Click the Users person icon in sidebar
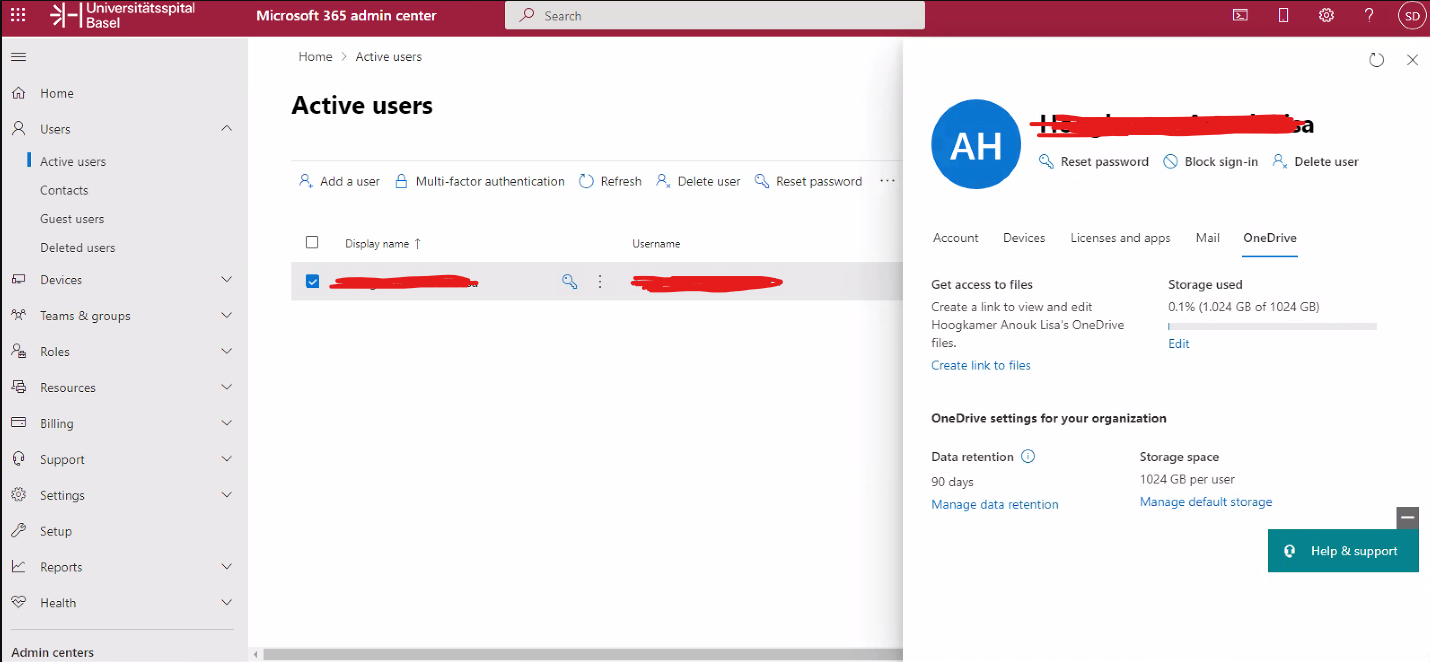1430x662 pixels. 18,129
